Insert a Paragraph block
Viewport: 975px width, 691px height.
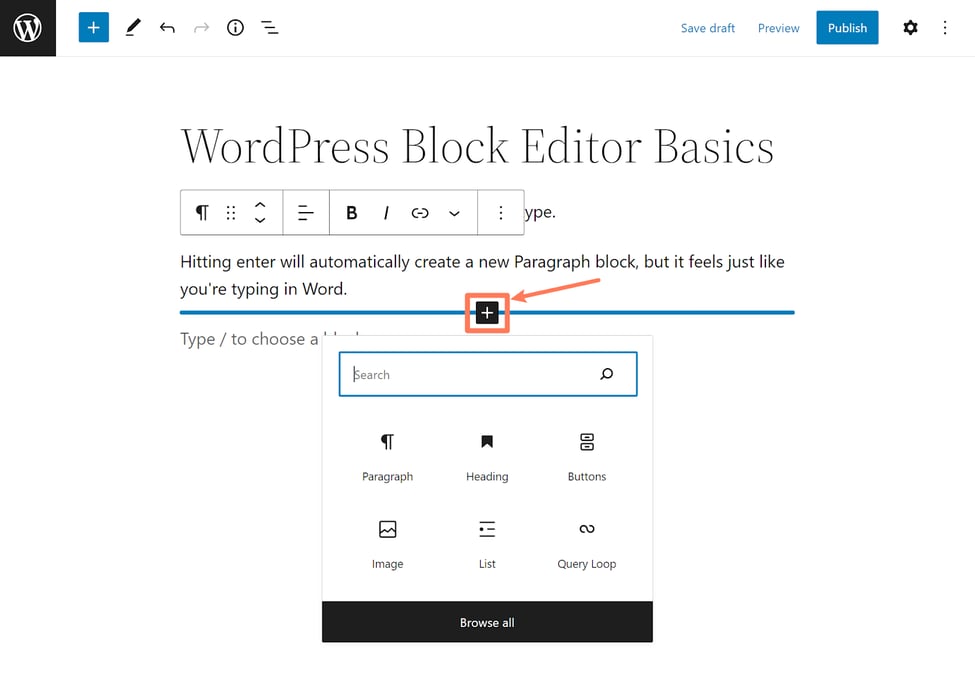pos(387,457)
